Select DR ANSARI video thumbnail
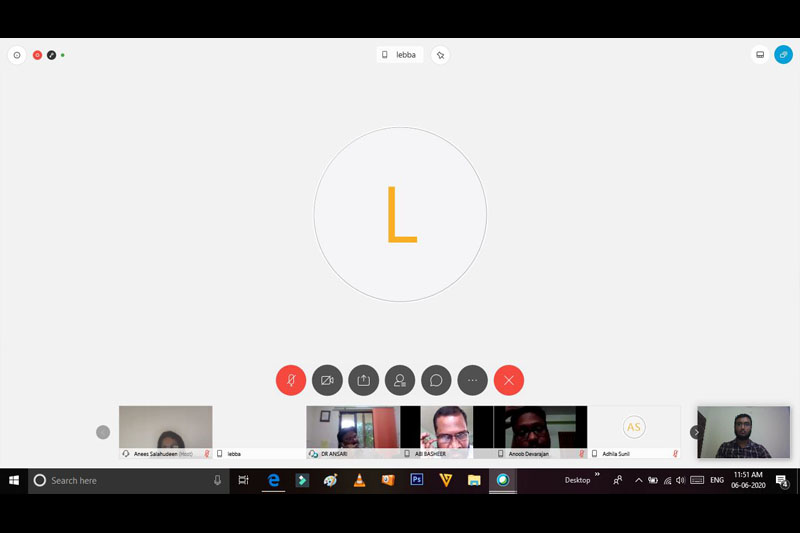800x533 pixels. (353, 428)
